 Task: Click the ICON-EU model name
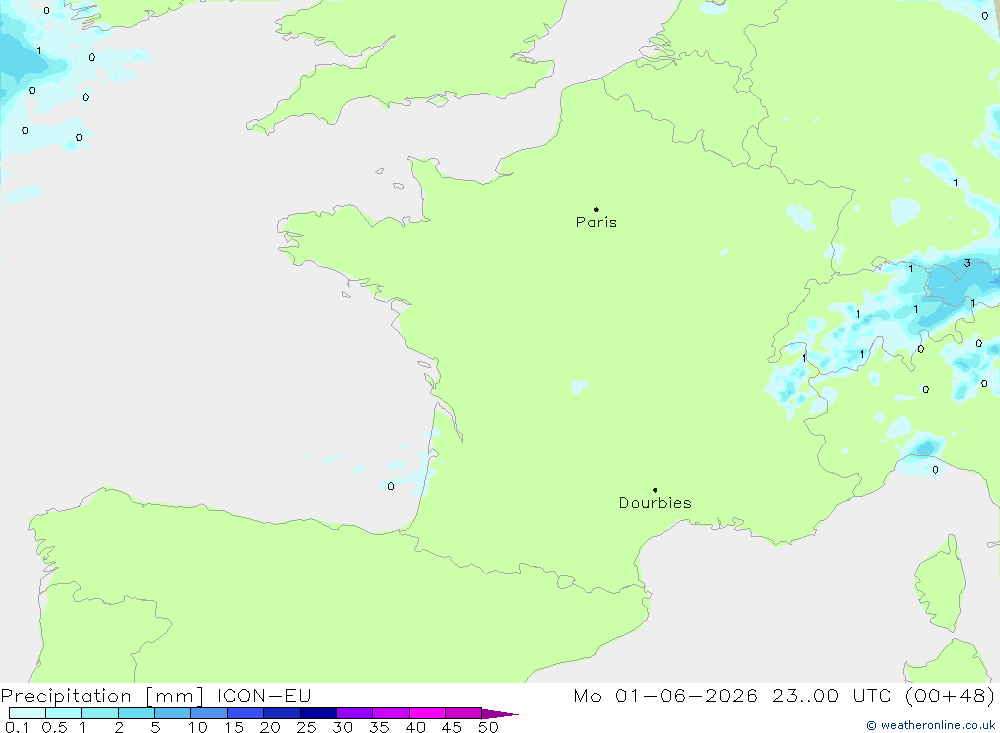pyautogui.click(x=264, y=696)
